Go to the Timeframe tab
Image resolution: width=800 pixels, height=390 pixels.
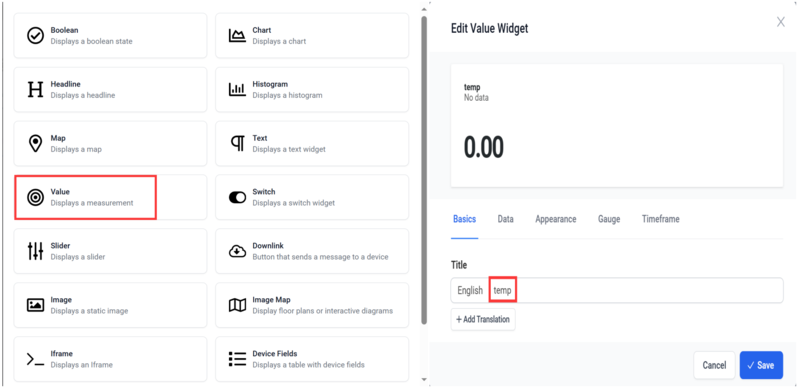pos(660,219)
